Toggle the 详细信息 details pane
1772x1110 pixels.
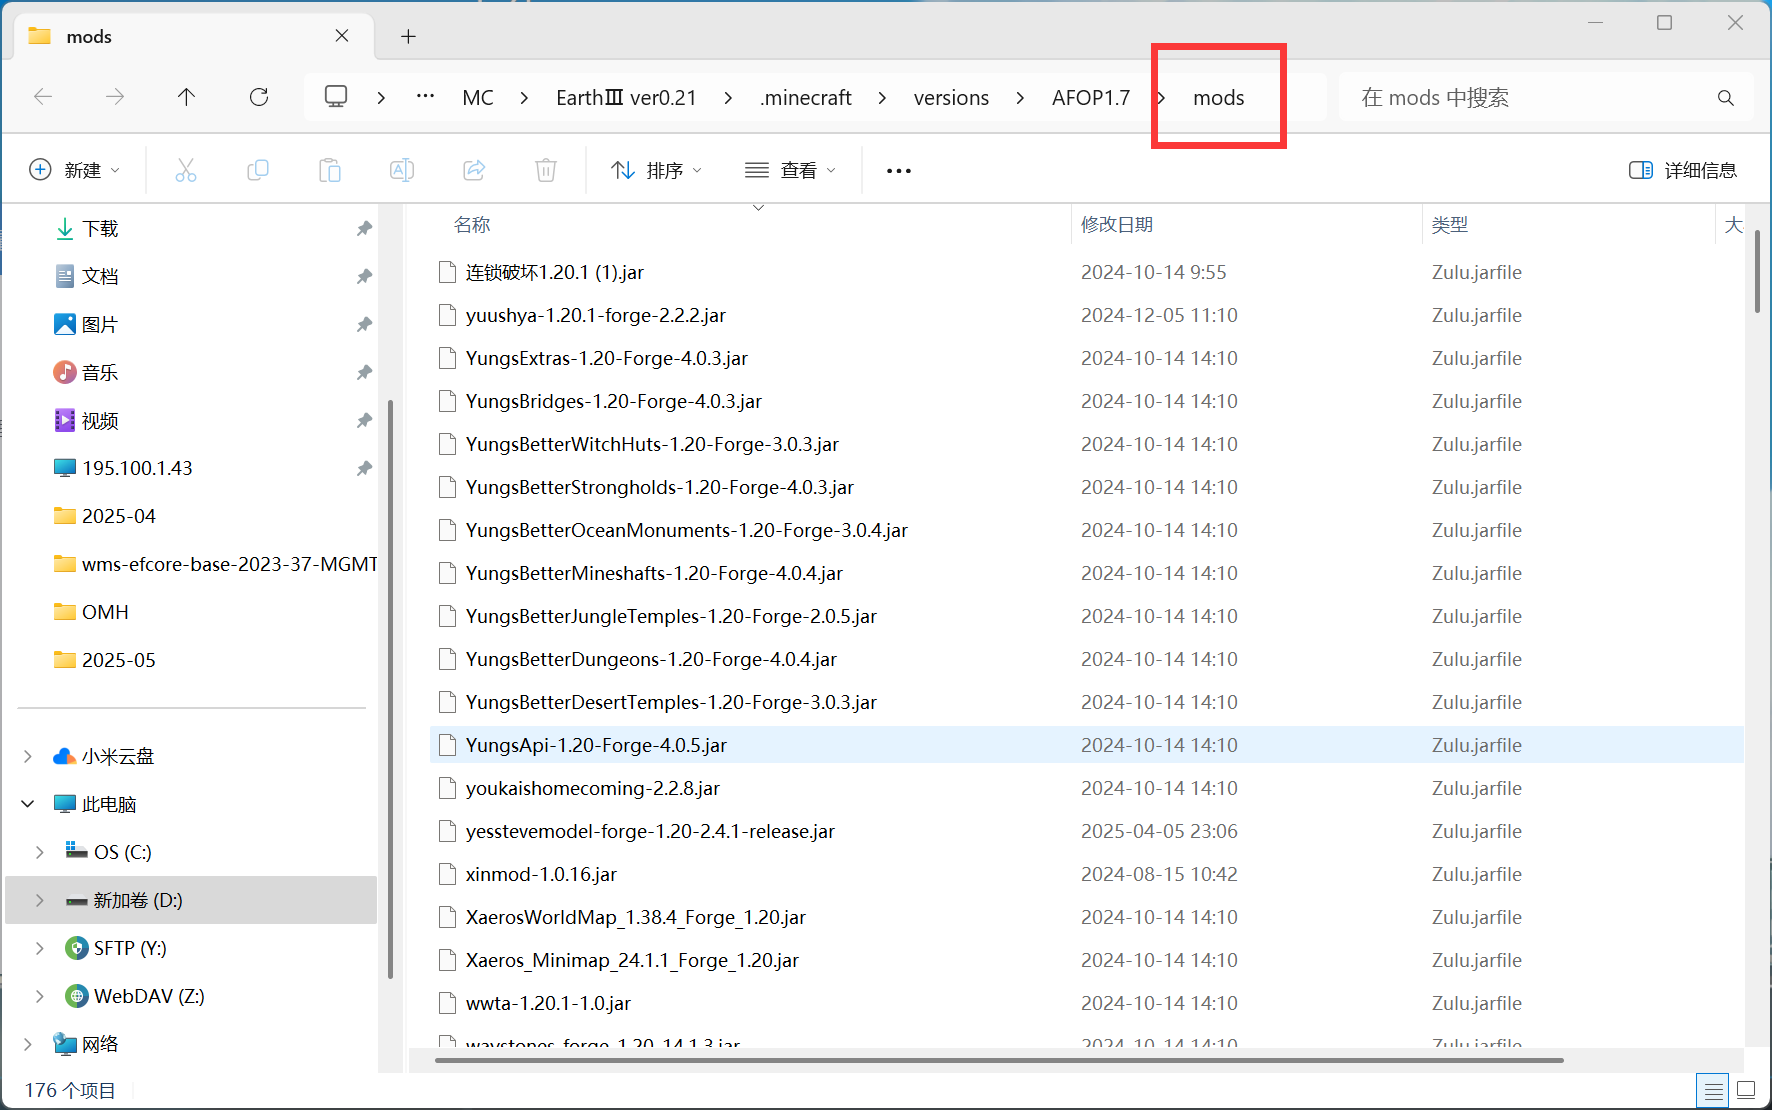1683,170
